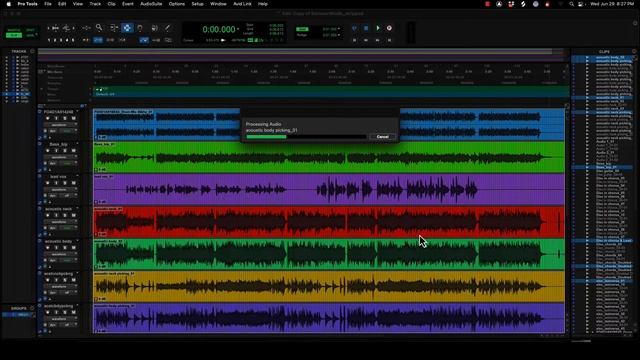
Task: Select the Pencil tool
Action: [x=167, y=28]
